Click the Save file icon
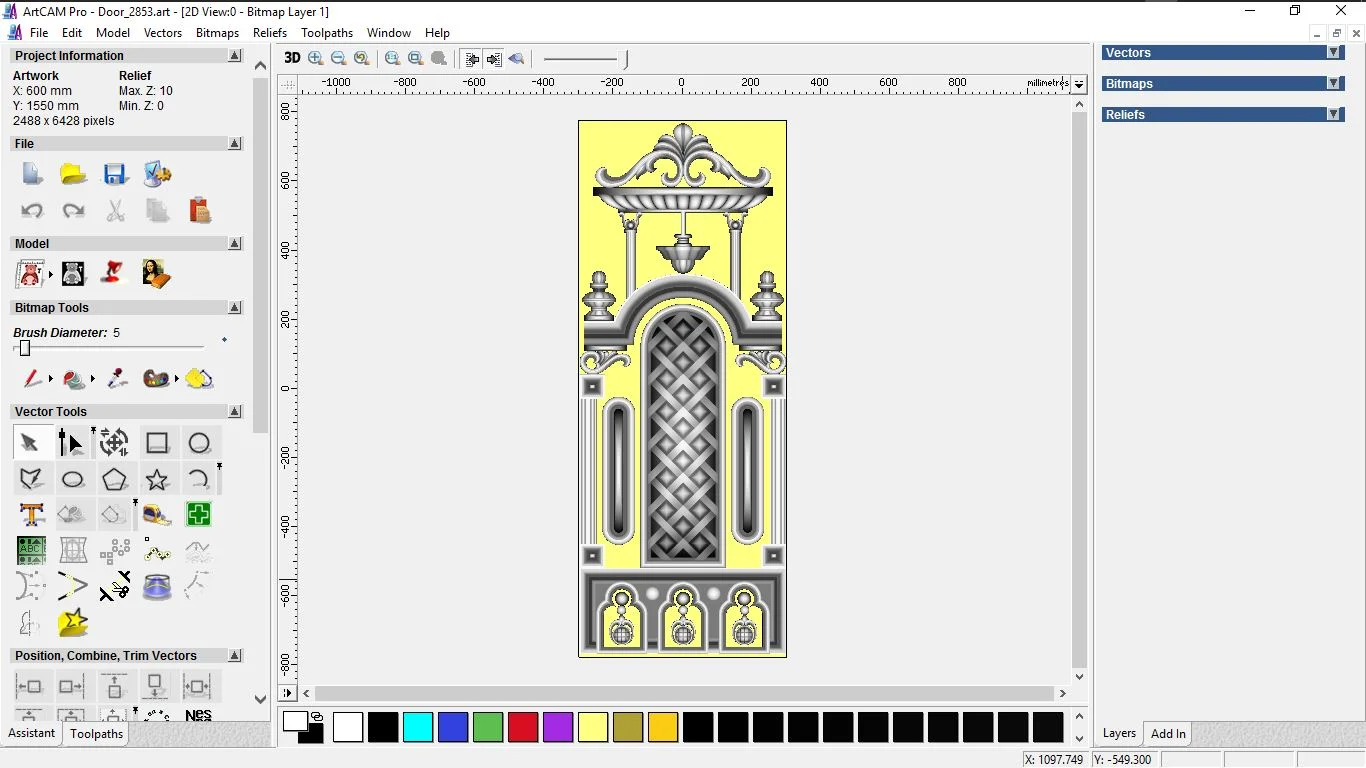The width and height of the screenshot is (1366, 768). pos(115,175)
